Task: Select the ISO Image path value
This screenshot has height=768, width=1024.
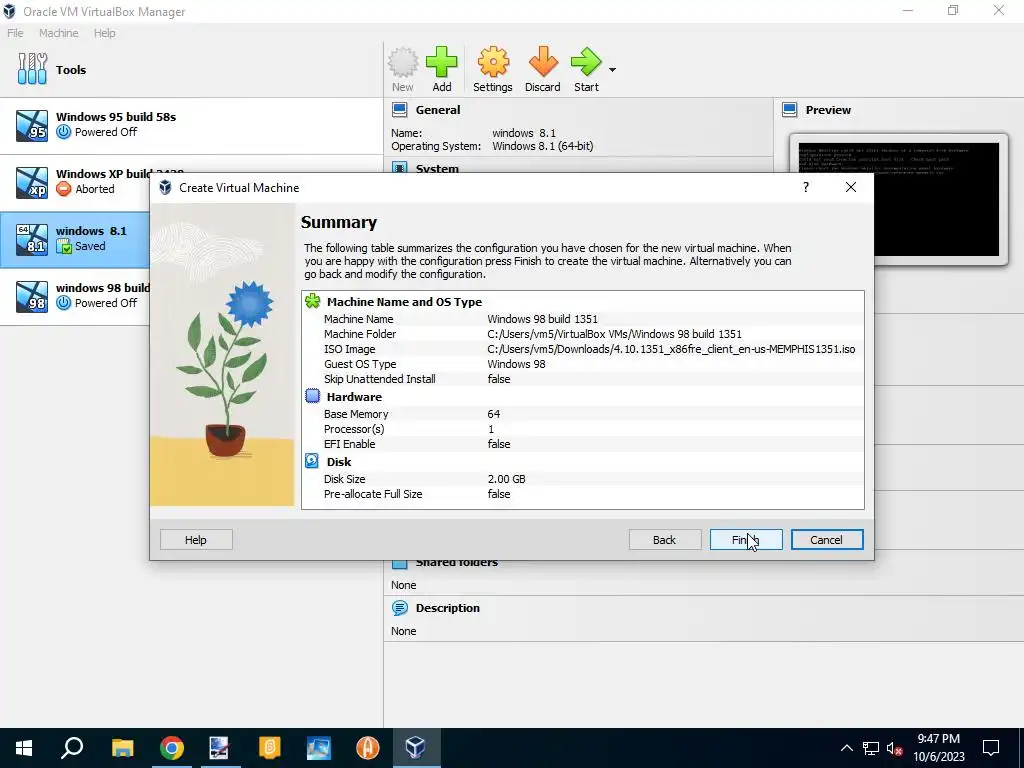Action: [671, 349]
